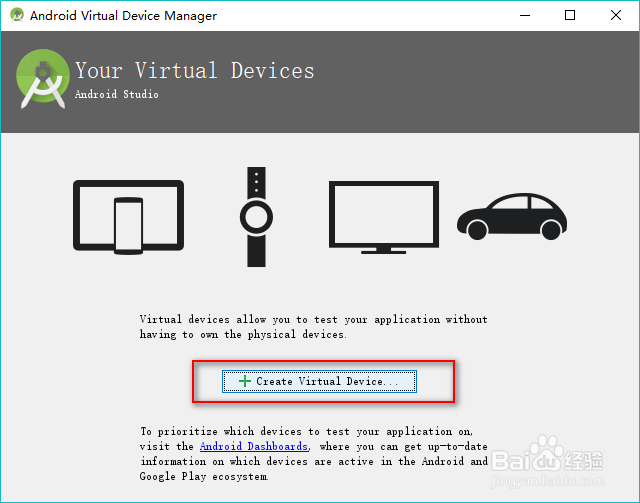
Task: Close the Android Virtual Device Manager window
Action: 616,16
